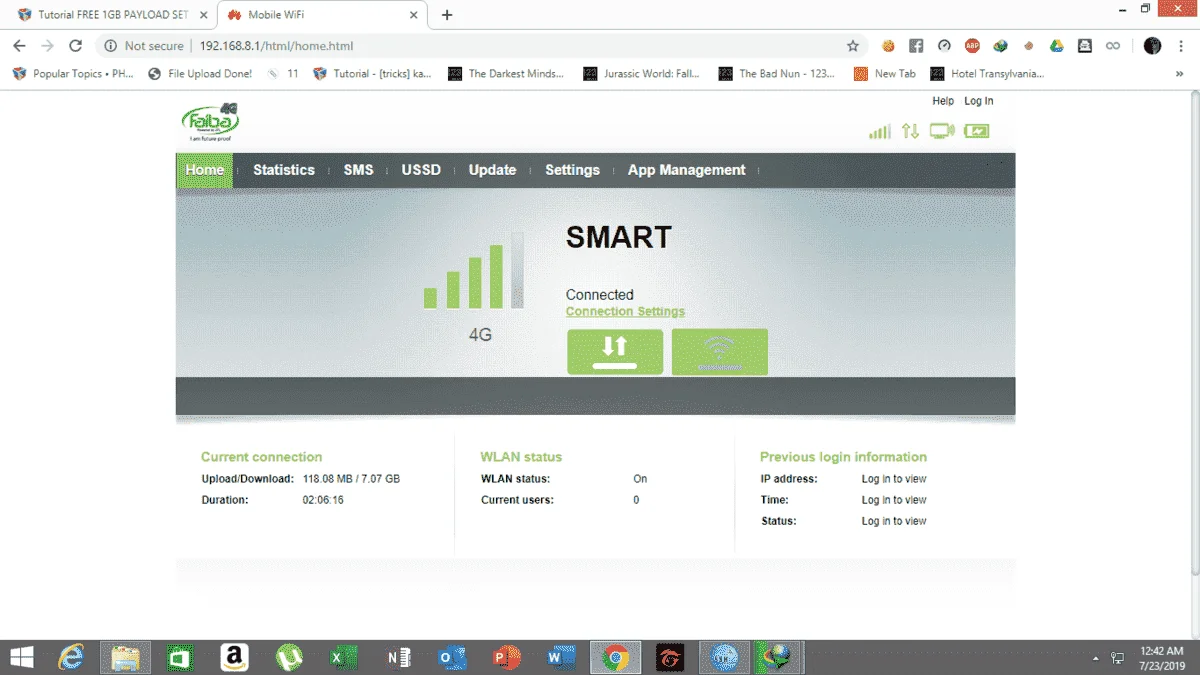Click the upload/download value 118.08 MB / 7.07 GB
The image size is (1200, 675).
click(351, 479)
